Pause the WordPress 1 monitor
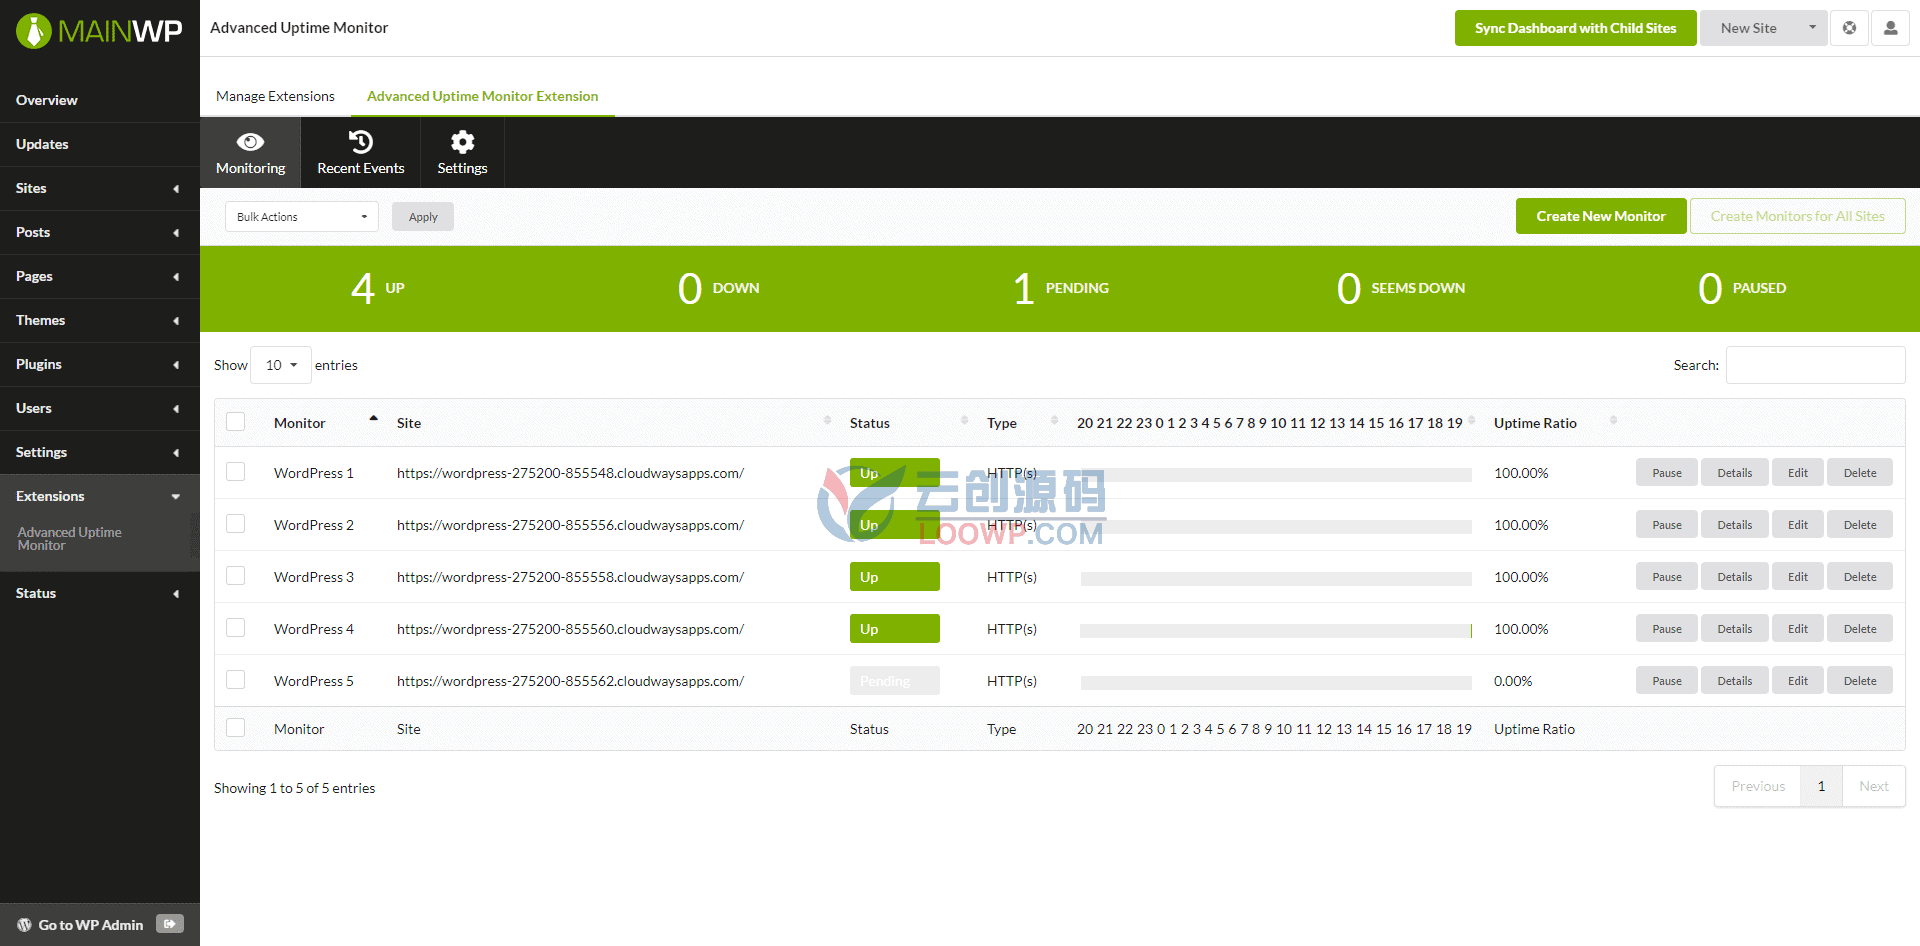1920x946 pixels. [1666, 473]
